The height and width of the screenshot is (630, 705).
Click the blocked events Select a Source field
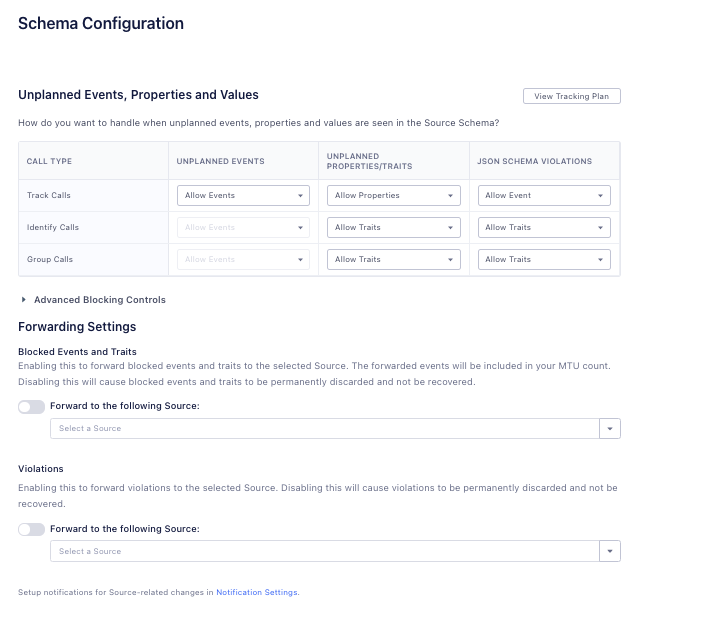tap(323, 429)
